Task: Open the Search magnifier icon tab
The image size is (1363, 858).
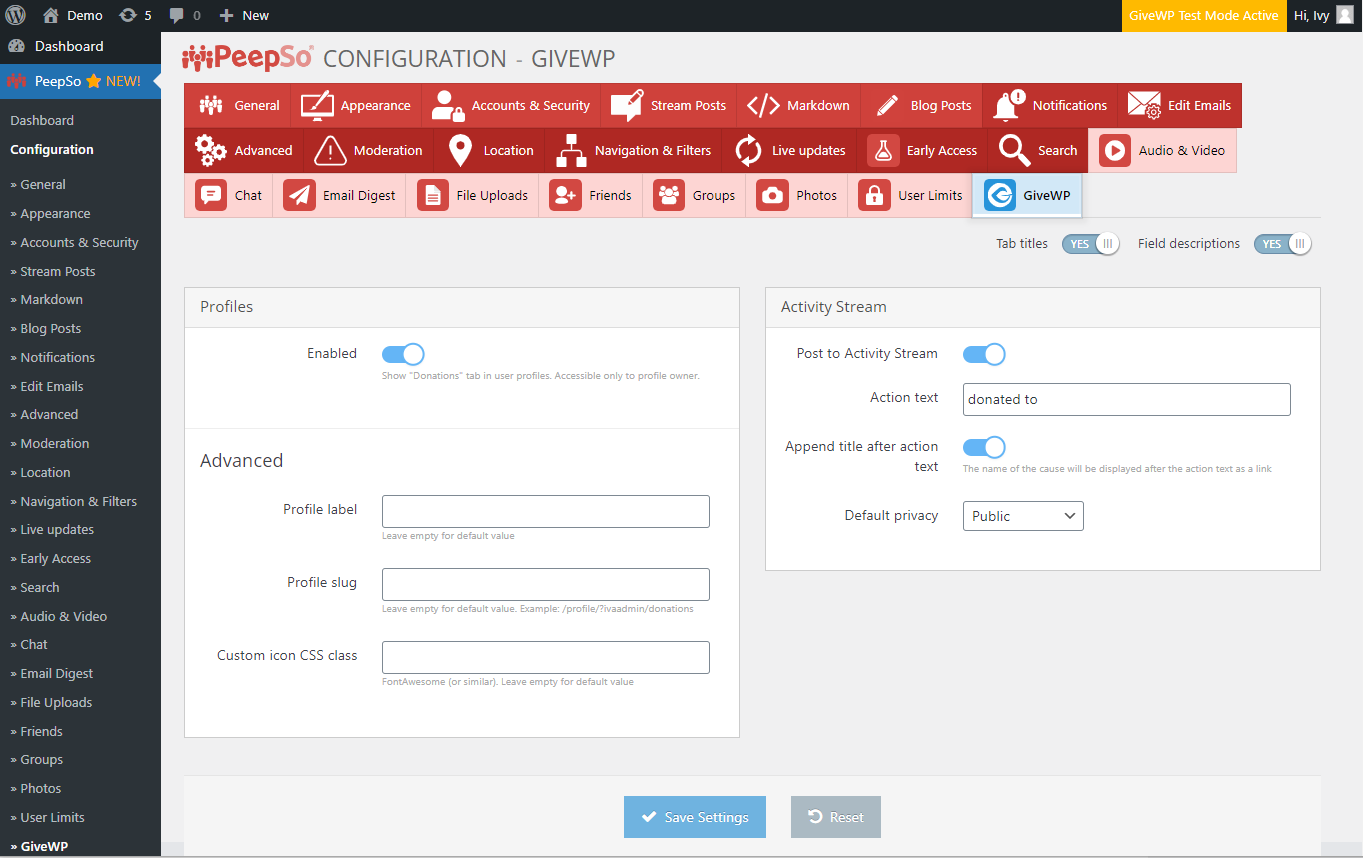Action: tap(1014, 150)
